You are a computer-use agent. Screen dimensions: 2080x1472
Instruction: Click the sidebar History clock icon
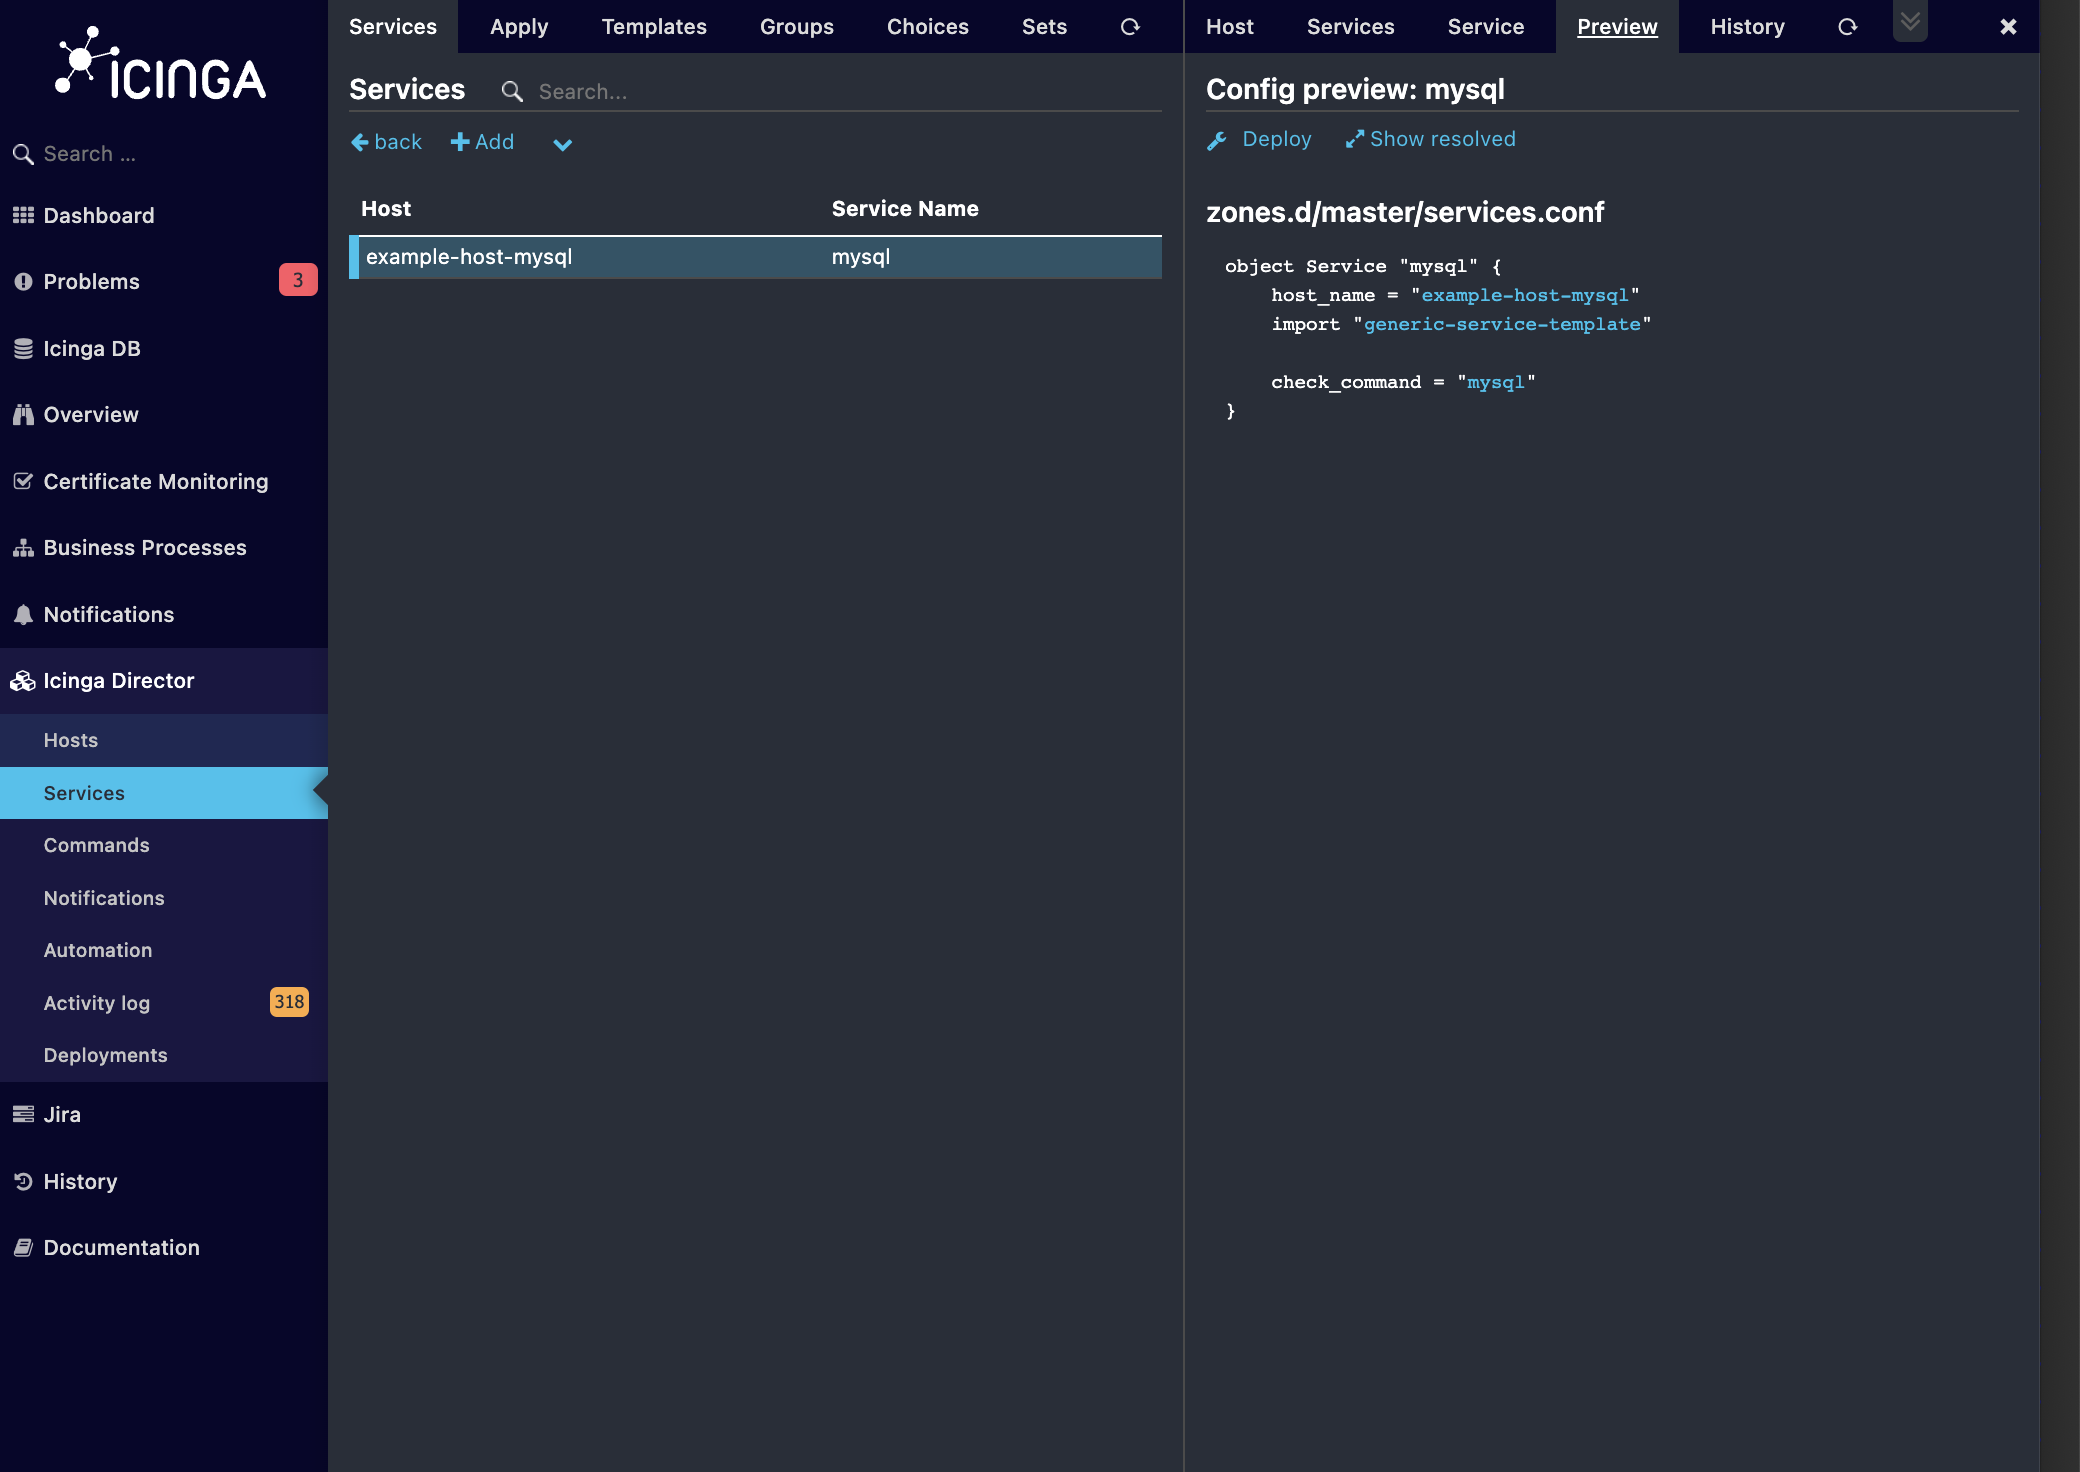point(23,1181)
